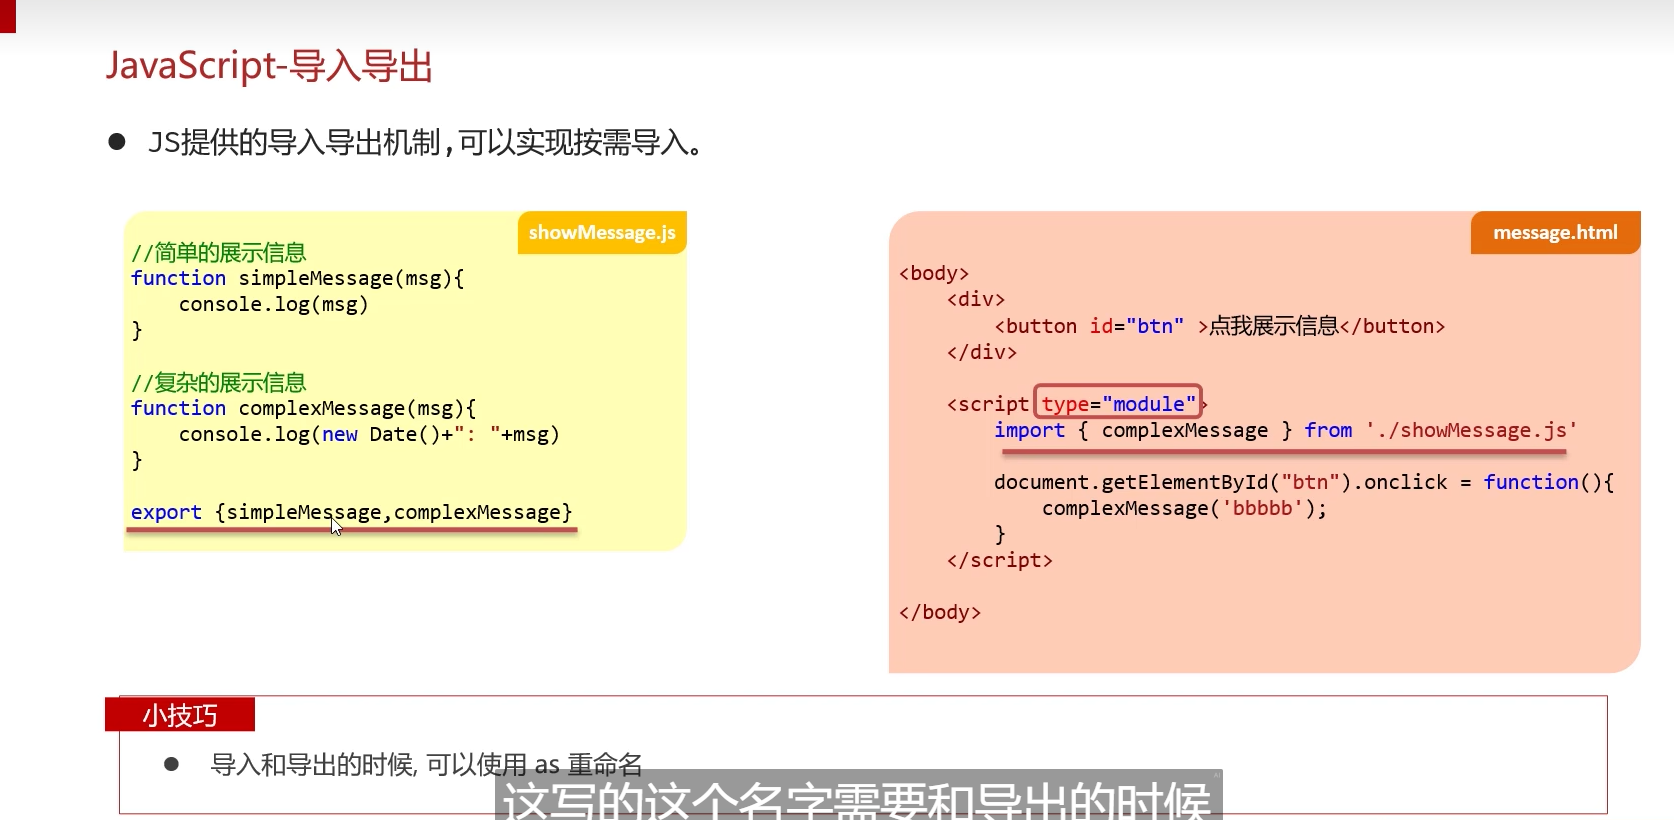Click the console.log(new Date() line
1674x820 pixels.
tap(369, 434)
